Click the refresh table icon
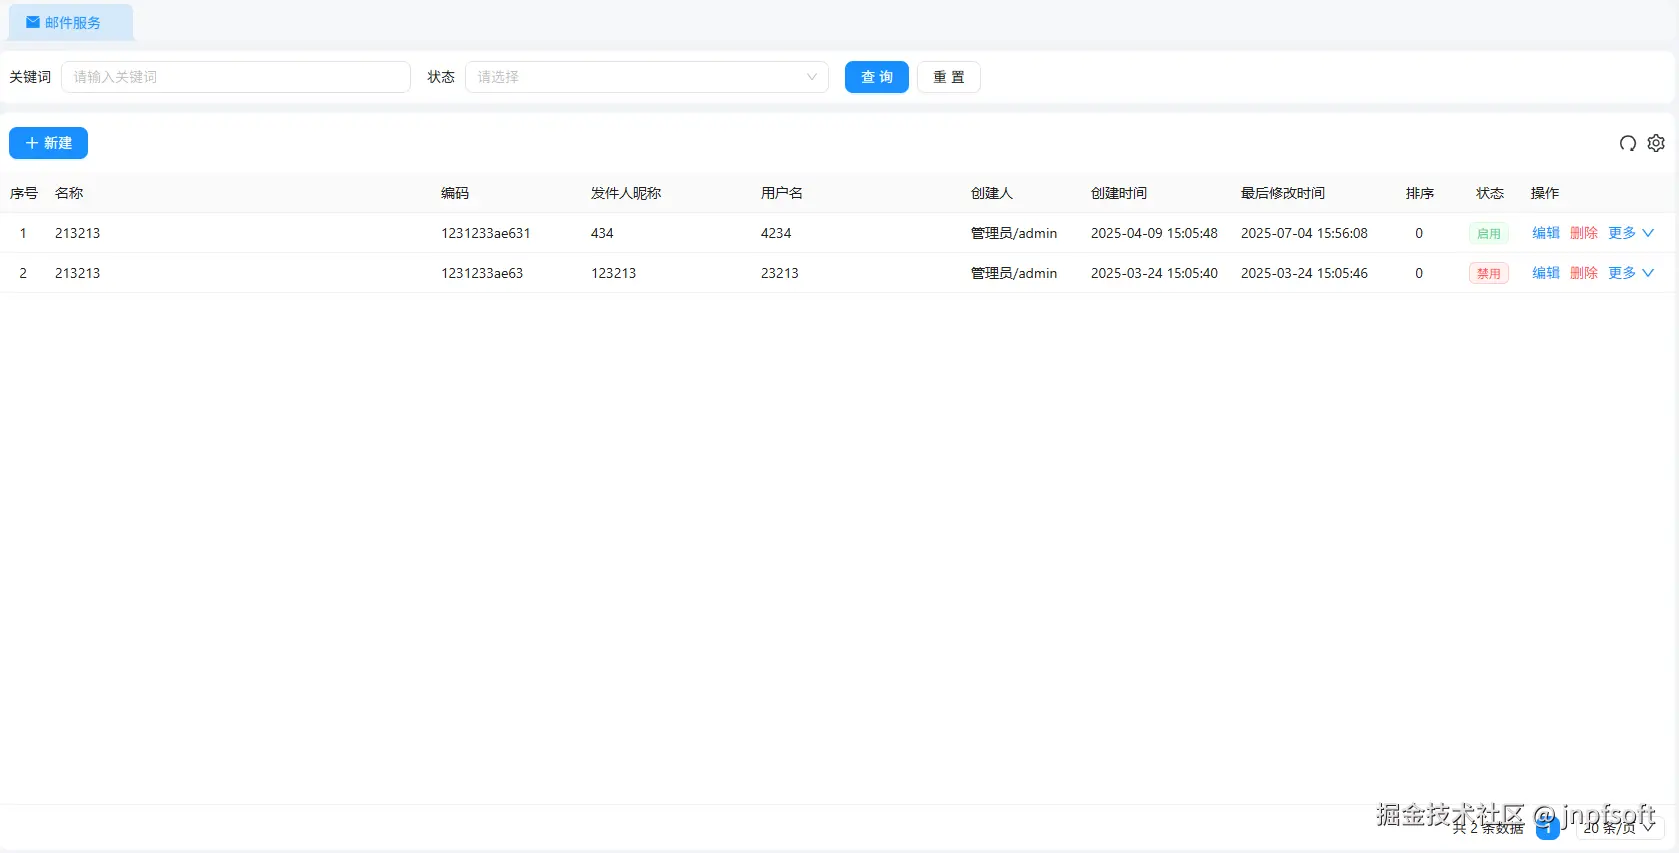Viewport: 1679px width, 853px height. click(x=1628, y=143)
